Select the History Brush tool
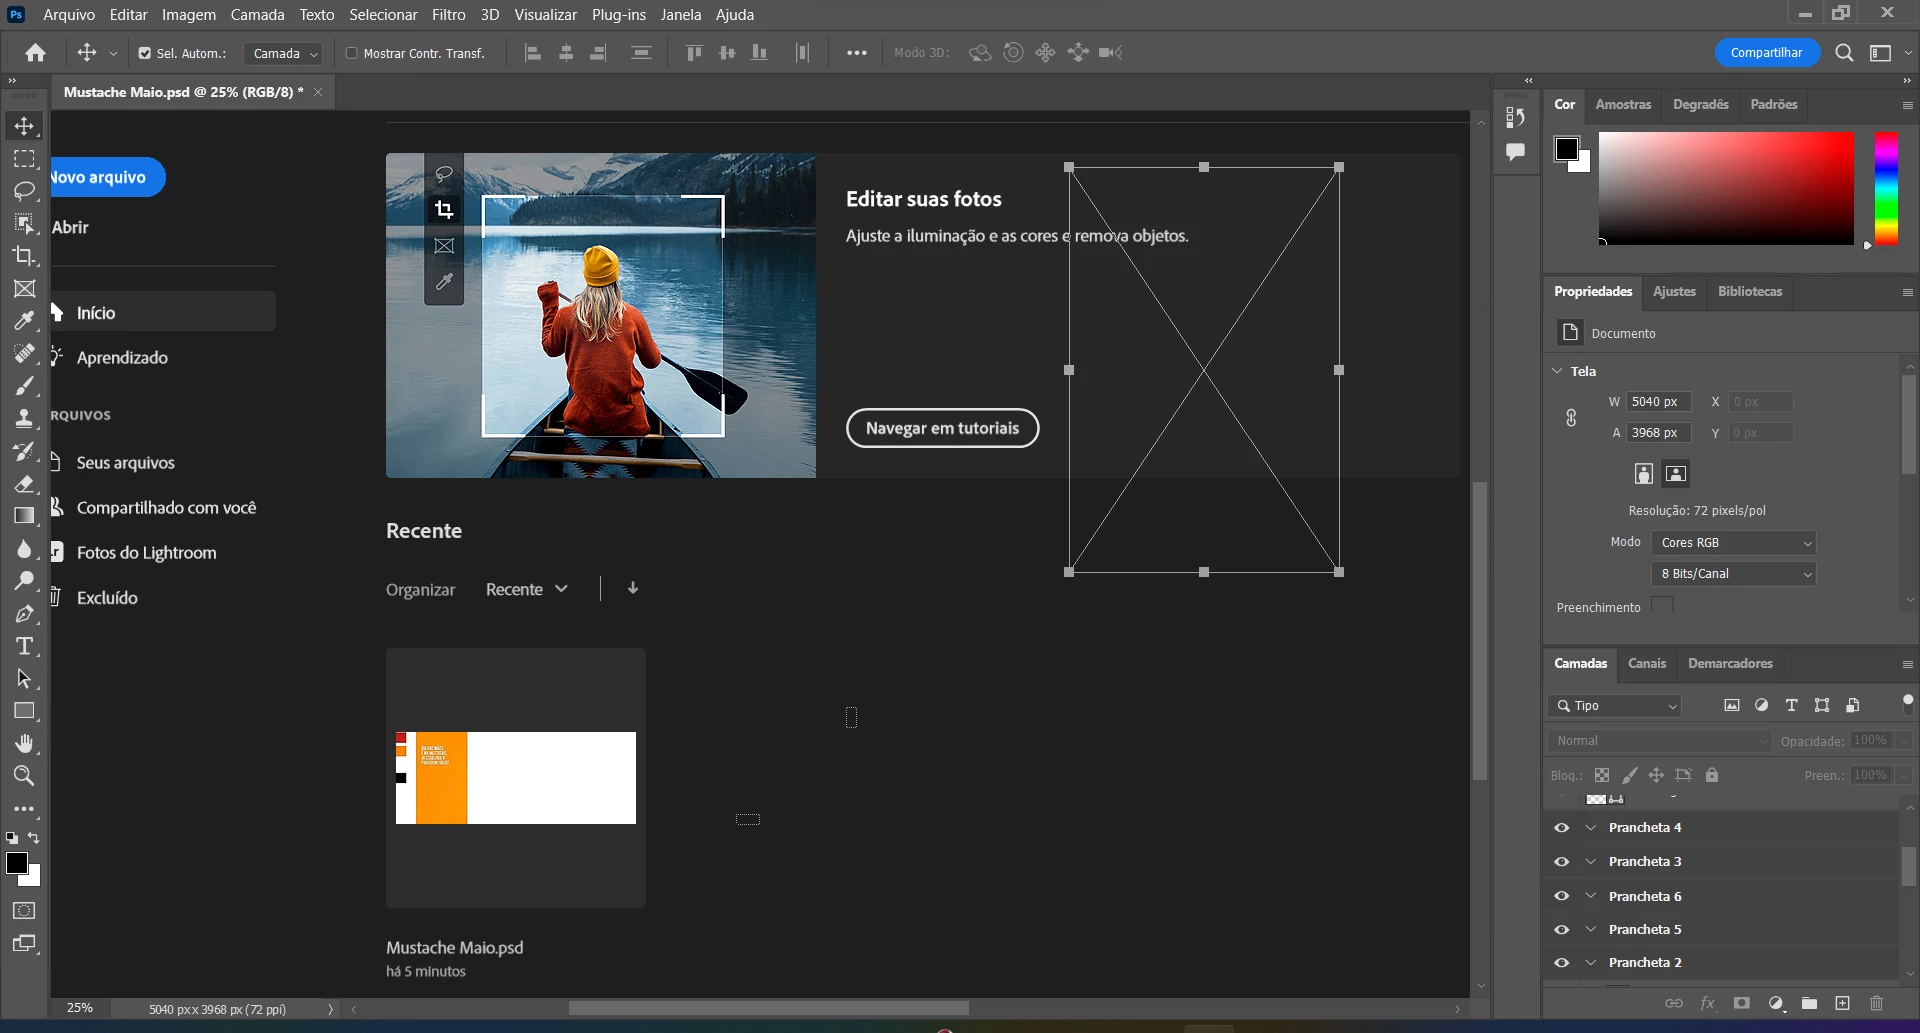This screenshot has width=1920, height=1033. (x=24, y=451)
